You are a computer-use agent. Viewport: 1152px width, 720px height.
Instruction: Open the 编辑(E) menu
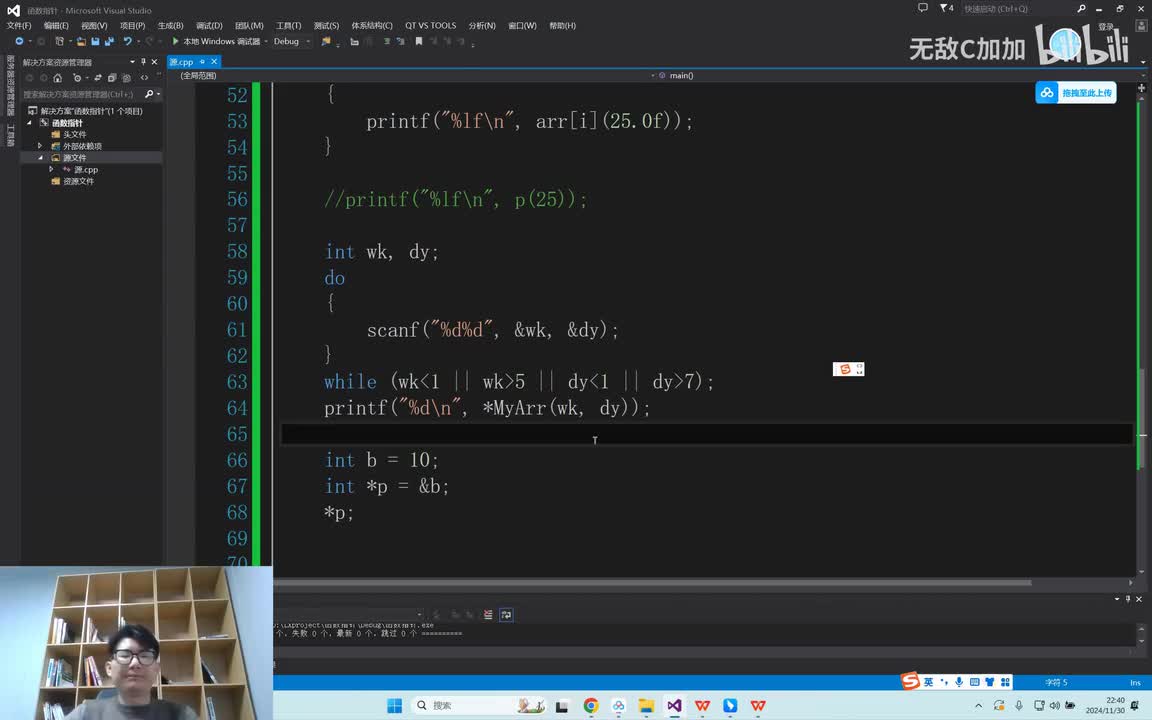[x=56, y=26]
